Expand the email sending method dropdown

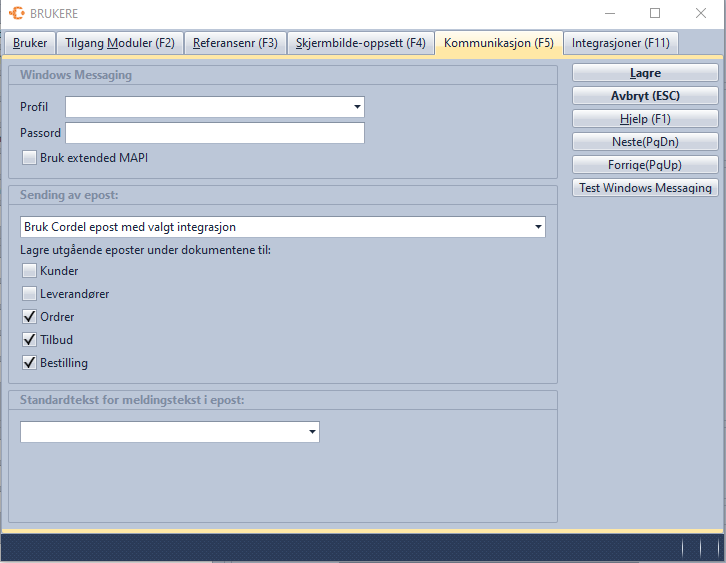pos(537,227)
